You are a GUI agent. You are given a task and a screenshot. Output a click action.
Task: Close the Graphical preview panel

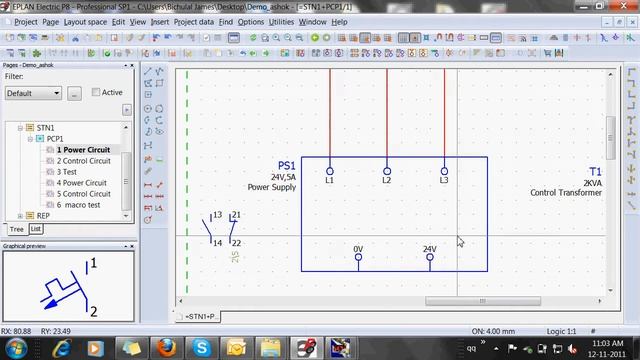(132, 246)
